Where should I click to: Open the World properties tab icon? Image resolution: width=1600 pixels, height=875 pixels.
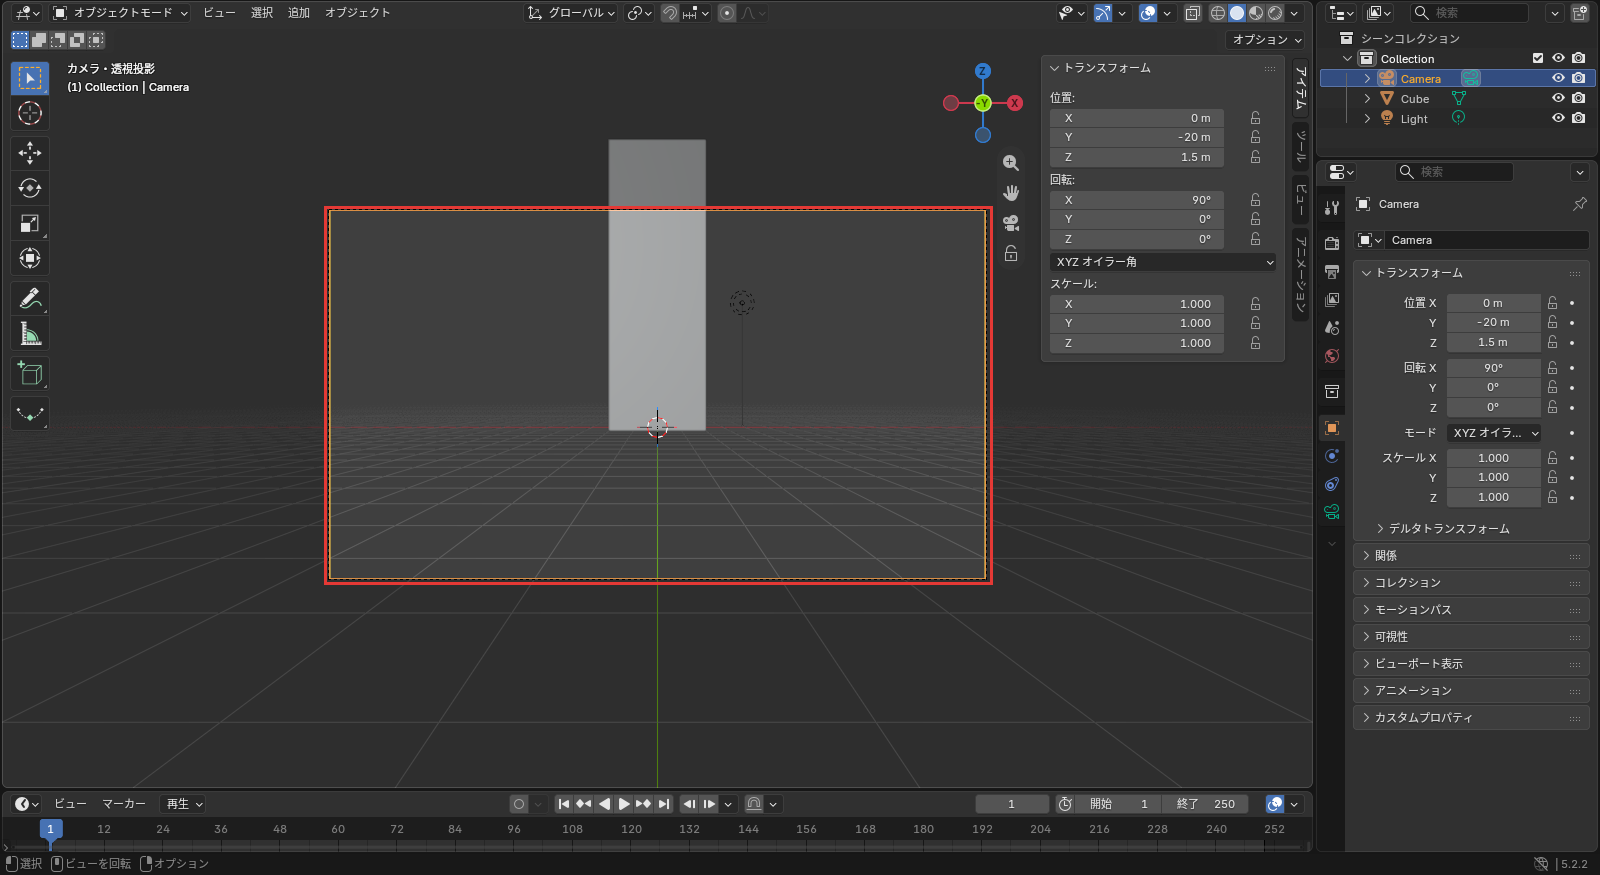coord(1332,356)
